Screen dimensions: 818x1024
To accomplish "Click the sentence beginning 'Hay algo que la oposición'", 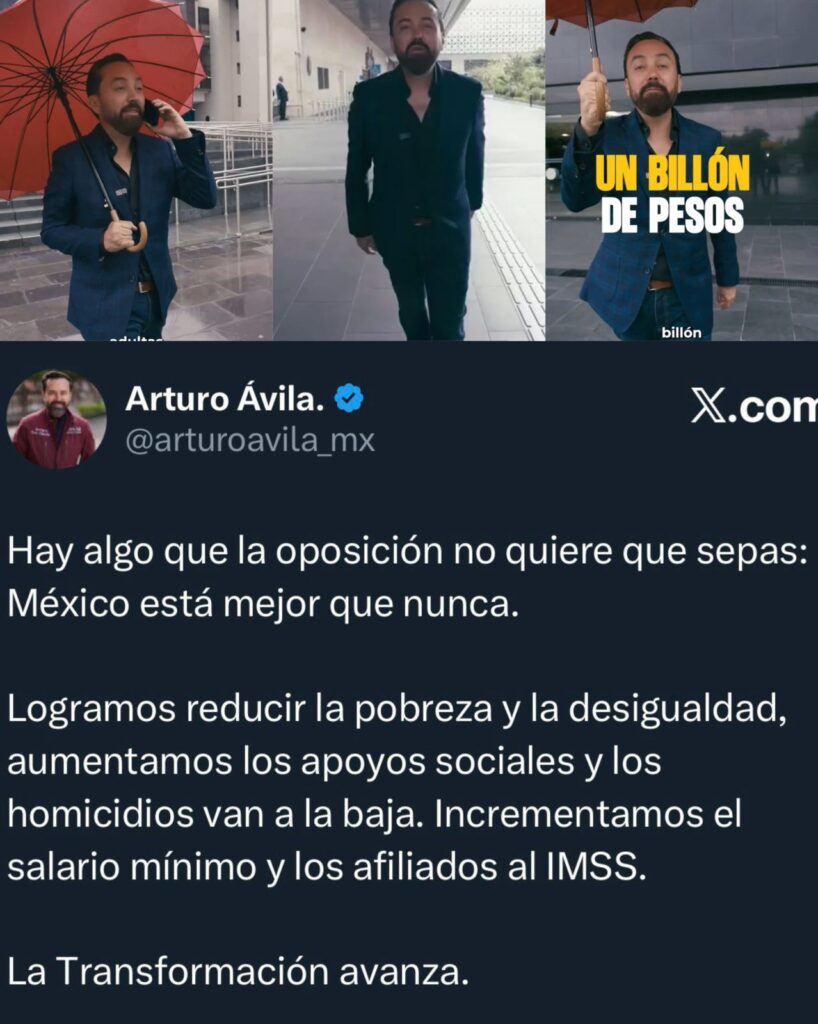I will [x=407, y=552].
